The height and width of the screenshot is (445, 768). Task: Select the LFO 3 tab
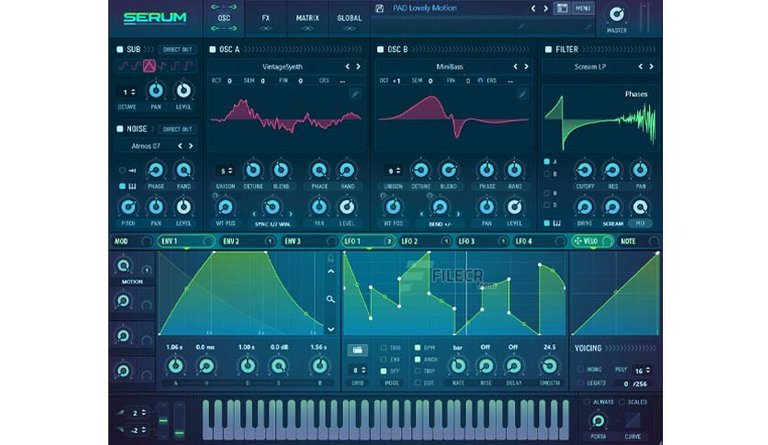tap(480, 241)
